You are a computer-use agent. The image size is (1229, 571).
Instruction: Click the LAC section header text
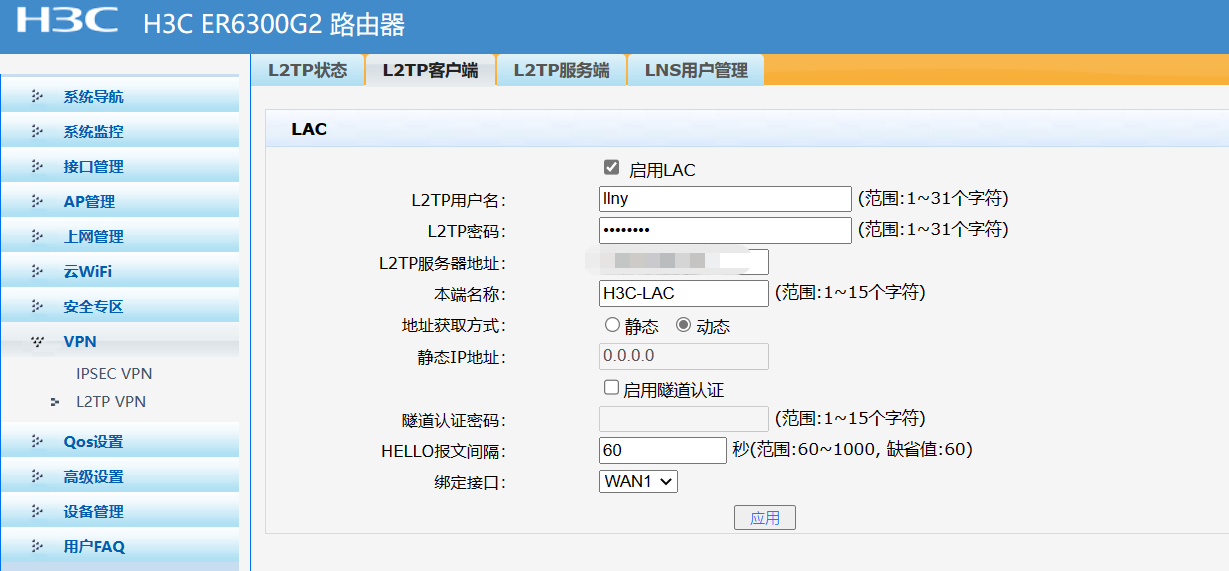(309, 130)
